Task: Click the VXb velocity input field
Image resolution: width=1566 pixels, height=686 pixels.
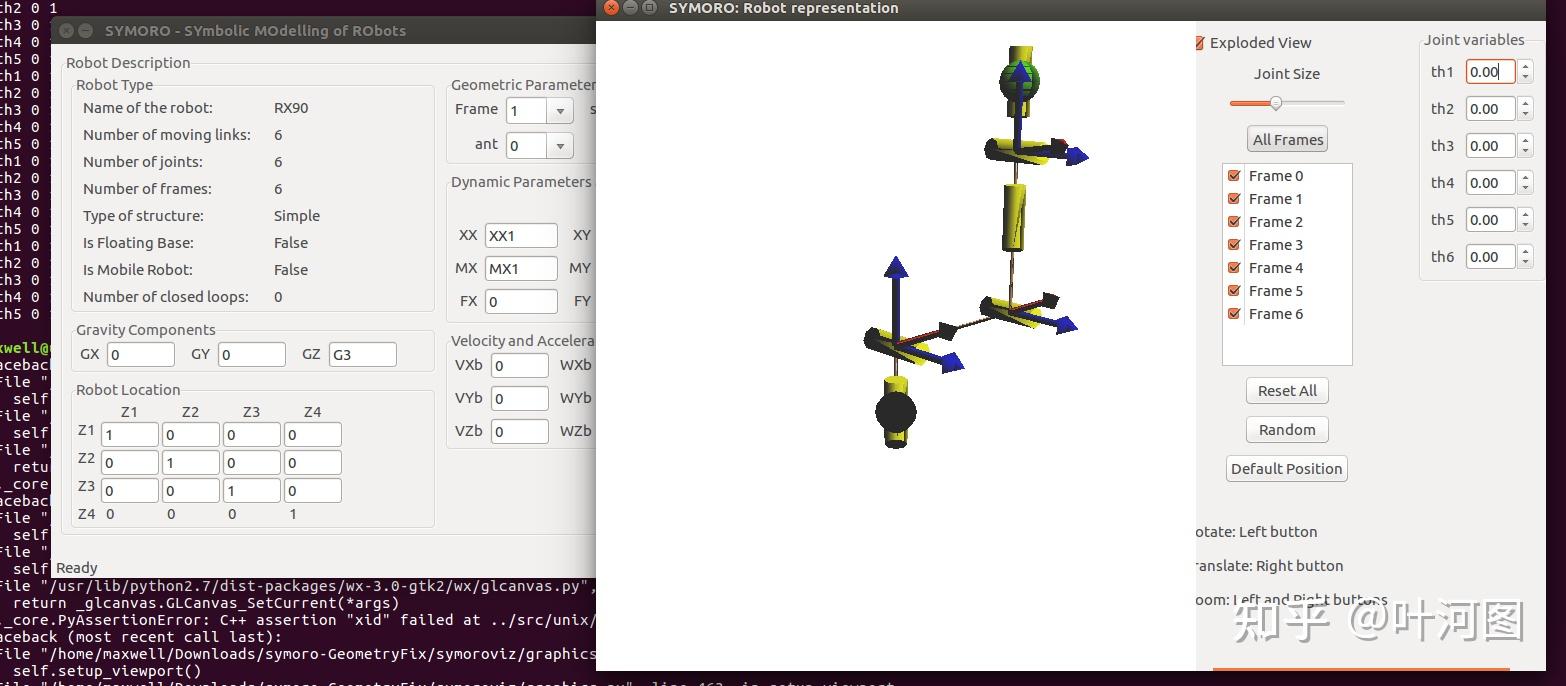Action: coord(519,365)
